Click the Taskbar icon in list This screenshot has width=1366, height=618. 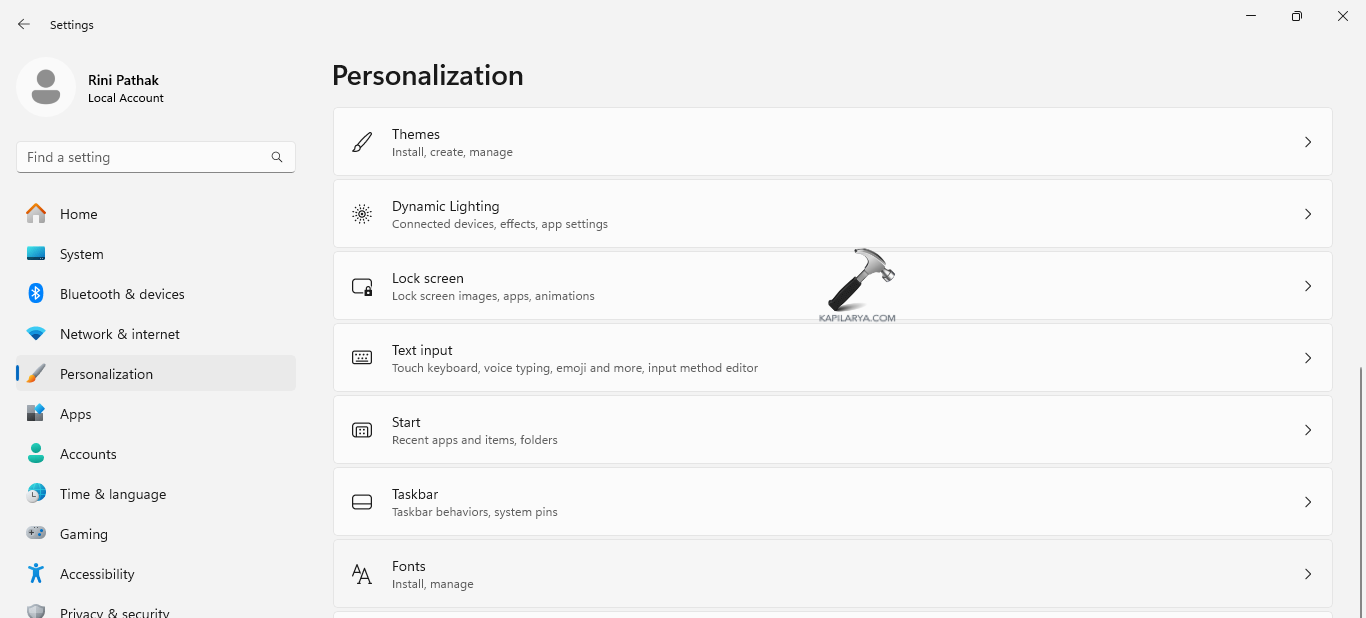point(362,502)
